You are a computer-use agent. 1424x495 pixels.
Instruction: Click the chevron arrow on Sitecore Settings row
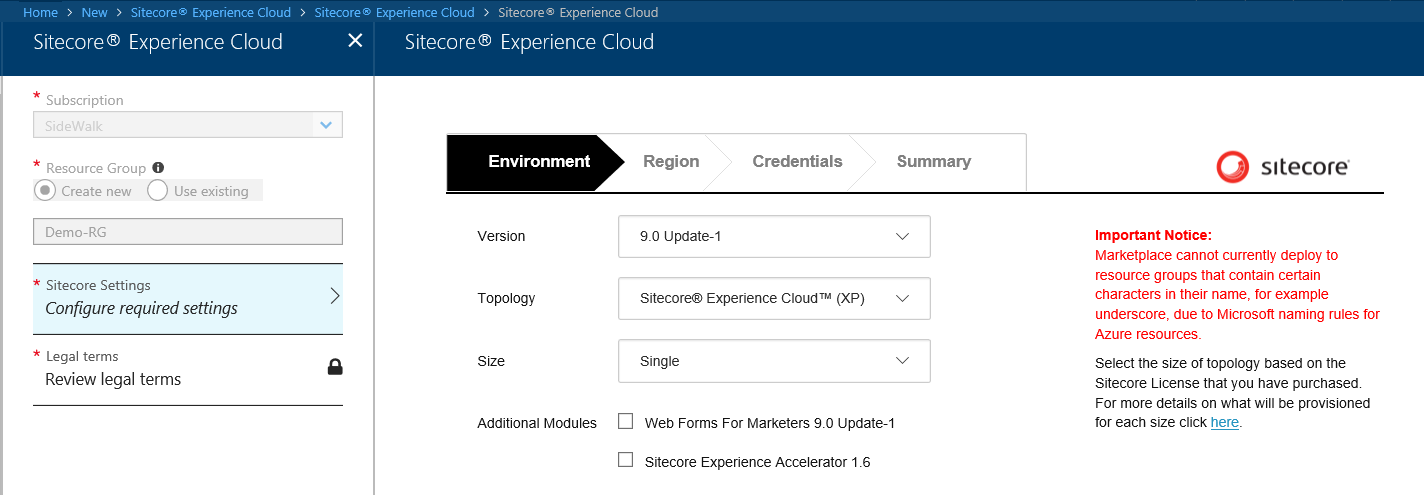pyautogui.click(x=334, y=296)
